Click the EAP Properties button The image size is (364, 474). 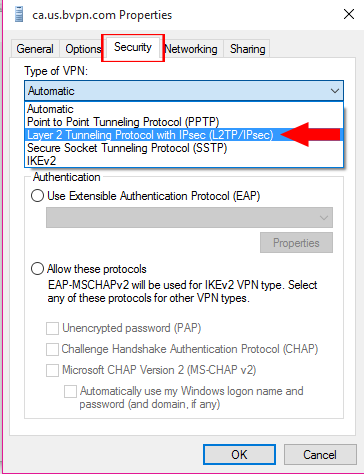click(296, 243)
